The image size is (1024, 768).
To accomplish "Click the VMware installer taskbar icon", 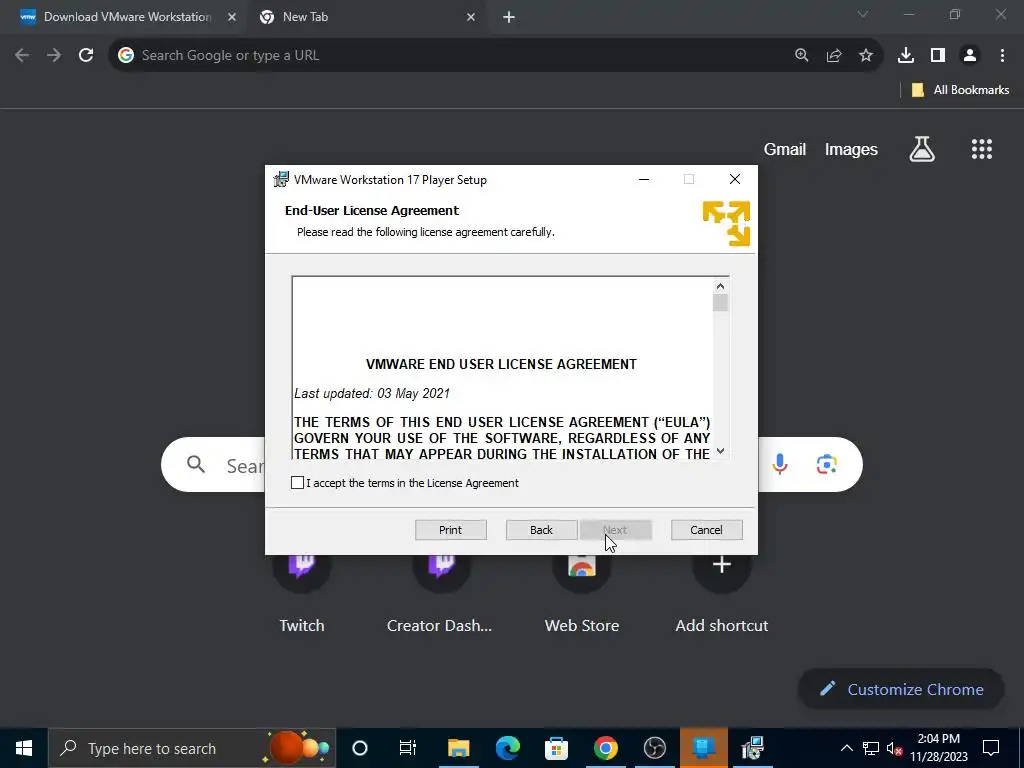I will click(x=752, y=748).
